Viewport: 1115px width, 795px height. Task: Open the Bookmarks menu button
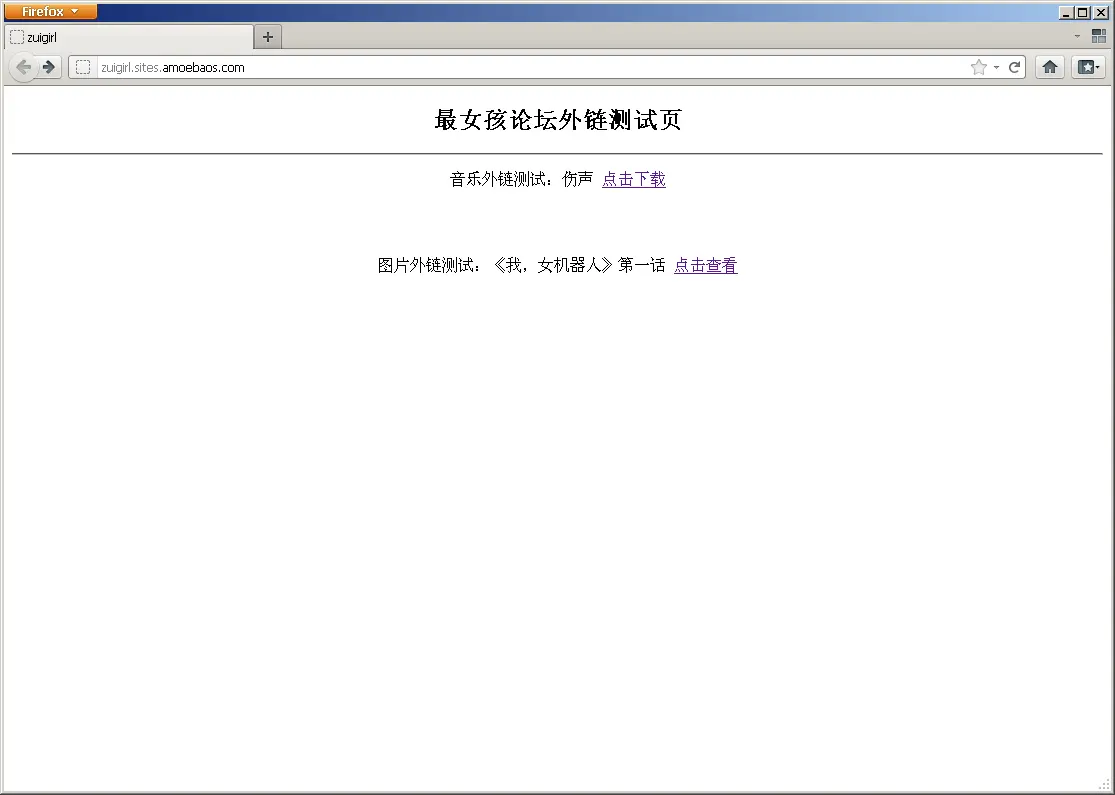click(1088, 67)
